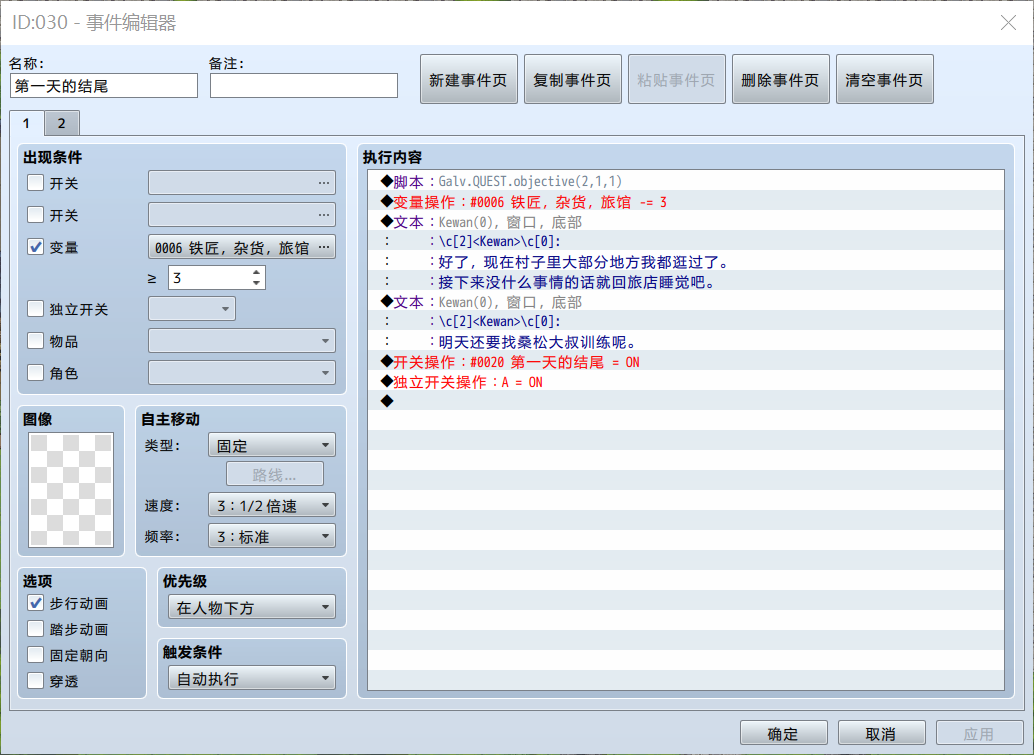Select the 脚本 Galv.QUEST.objective command line

[x=686, y=181]
